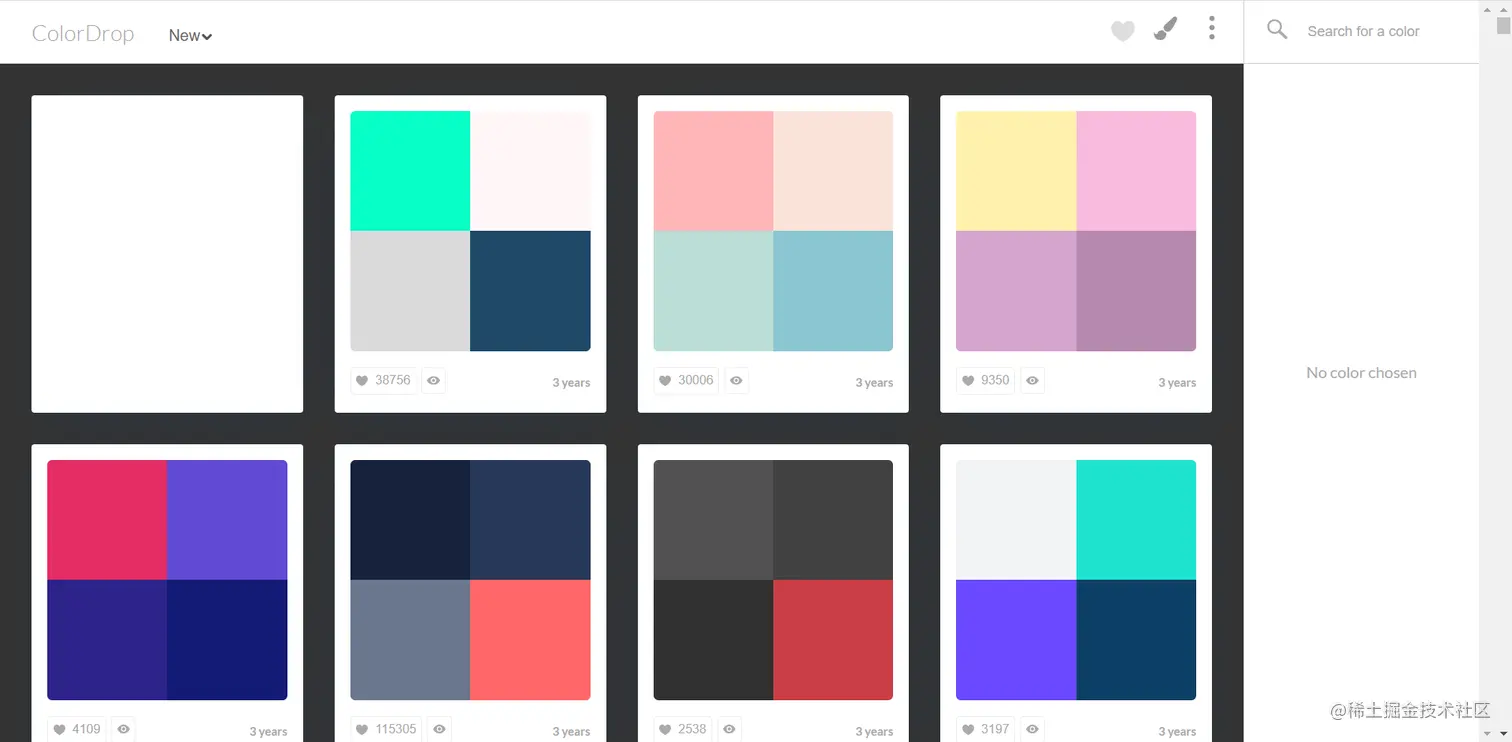Open the favorites heart icon in header
Screen dimensions: 1512x742
point(1123,32)
